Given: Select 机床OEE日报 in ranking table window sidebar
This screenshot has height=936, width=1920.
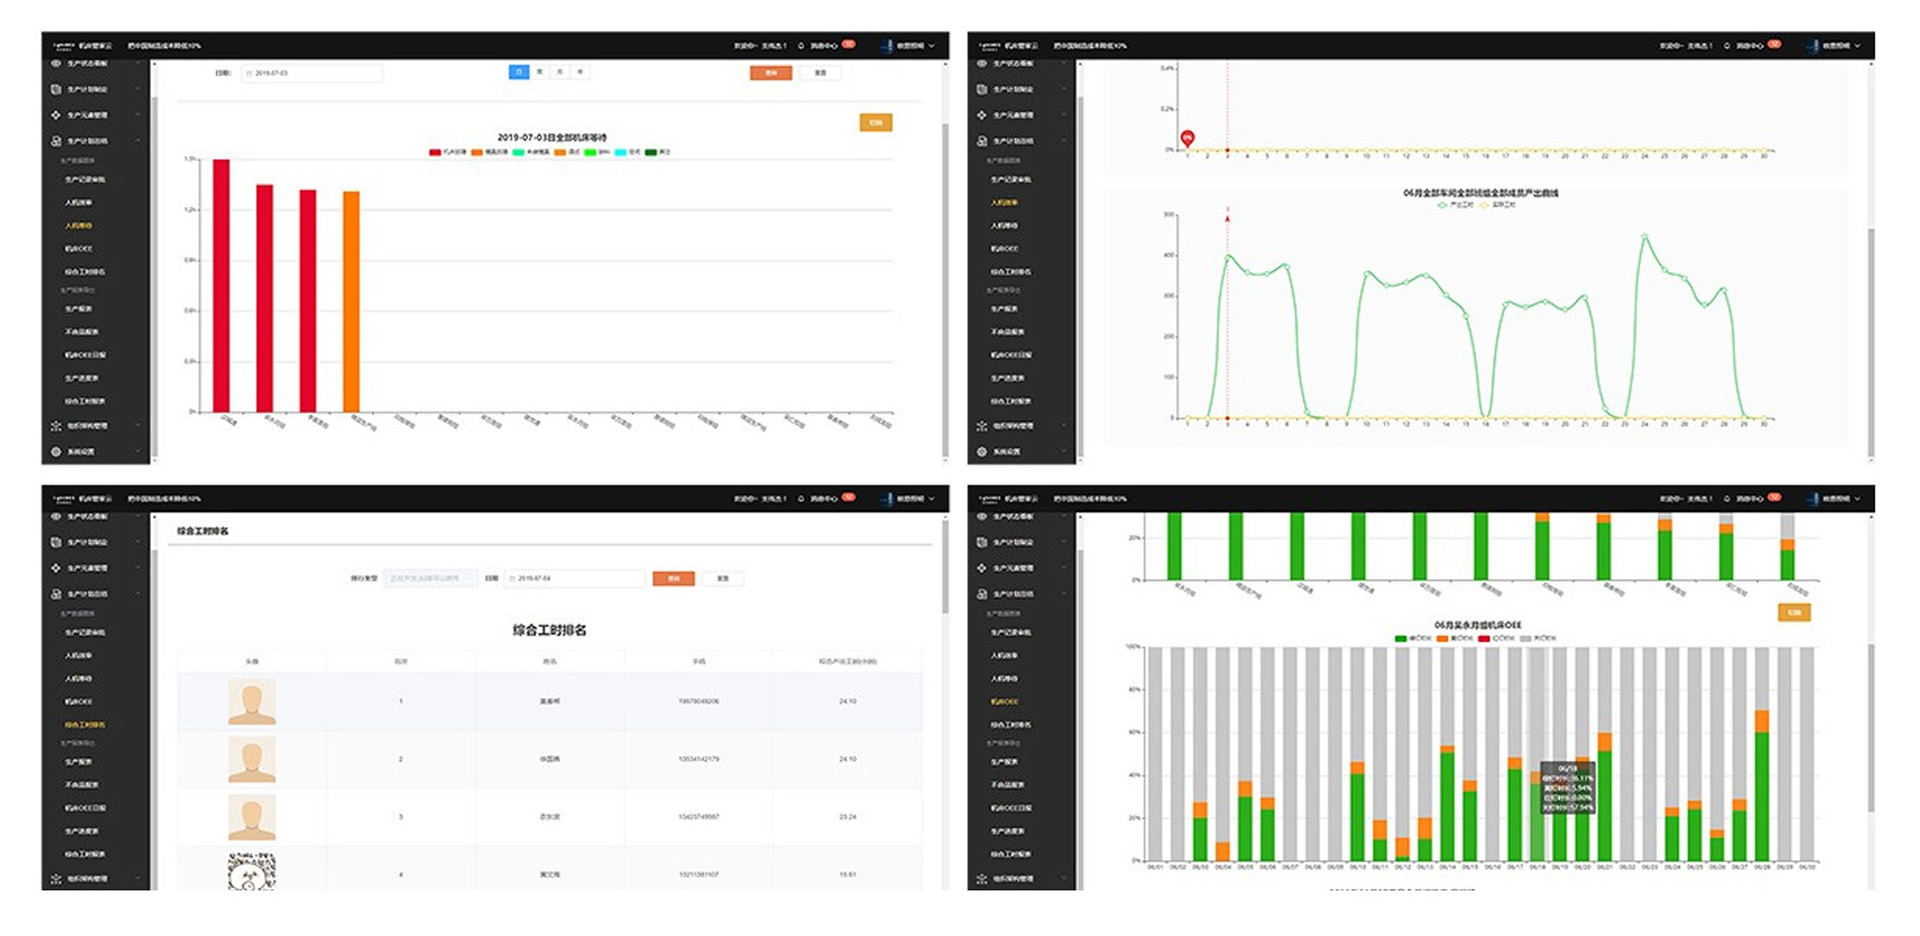Looking at the screenshot, I should [85, 808].
